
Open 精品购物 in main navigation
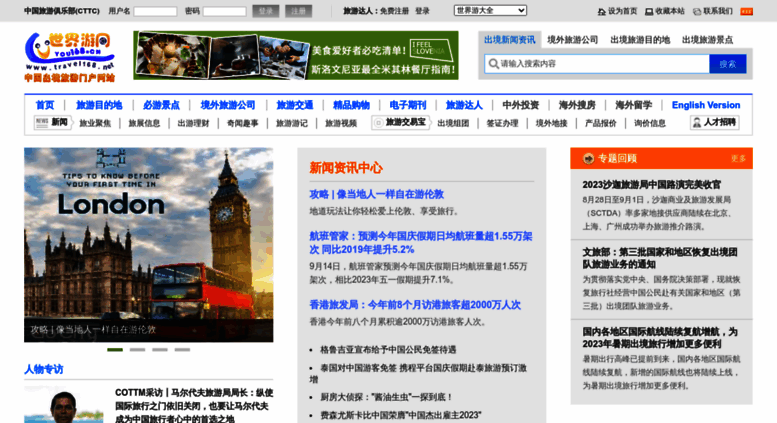(x=351, y=105)
